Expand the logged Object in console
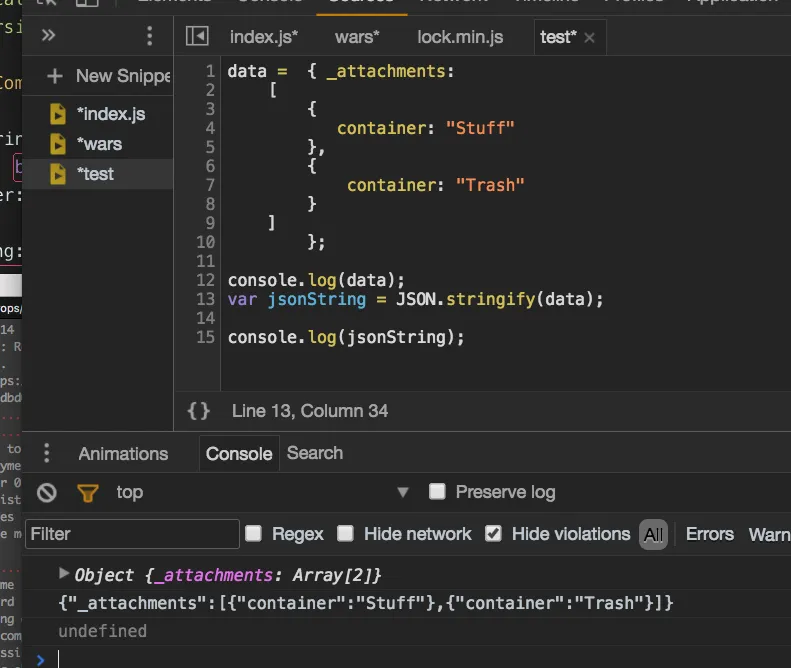 (65, 574)
